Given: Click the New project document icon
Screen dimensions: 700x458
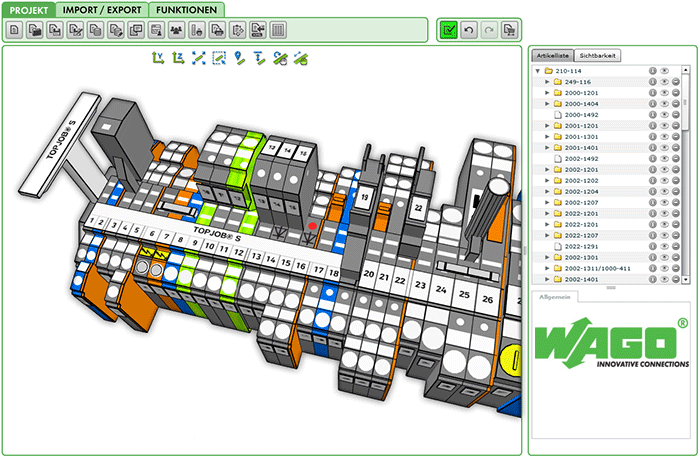Looking at the screenshot, I should pos(14,30).
